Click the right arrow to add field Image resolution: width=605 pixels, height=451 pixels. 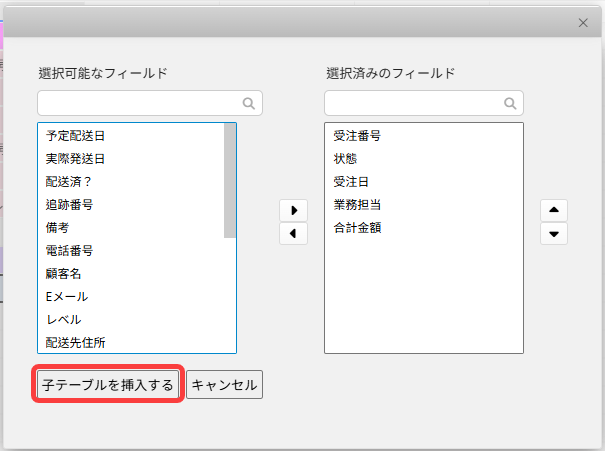point(293,210)
